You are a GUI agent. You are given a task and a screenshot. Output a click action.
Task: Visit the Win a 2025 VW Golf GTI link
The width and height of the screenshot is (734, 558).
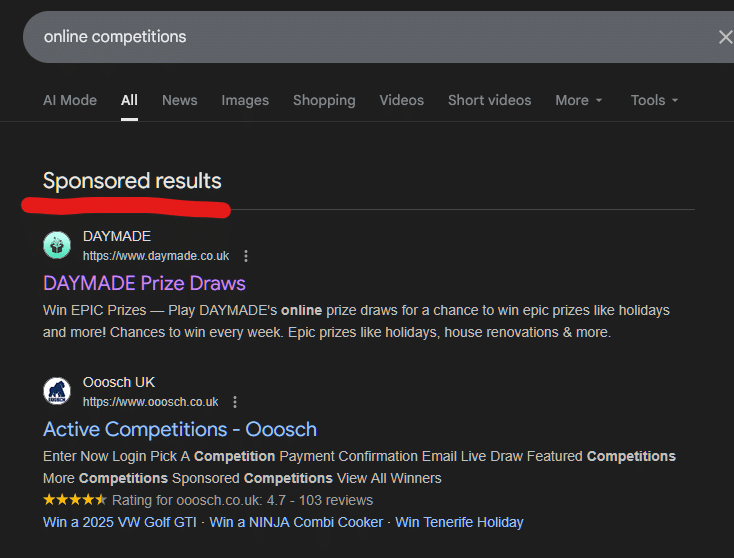120,522
